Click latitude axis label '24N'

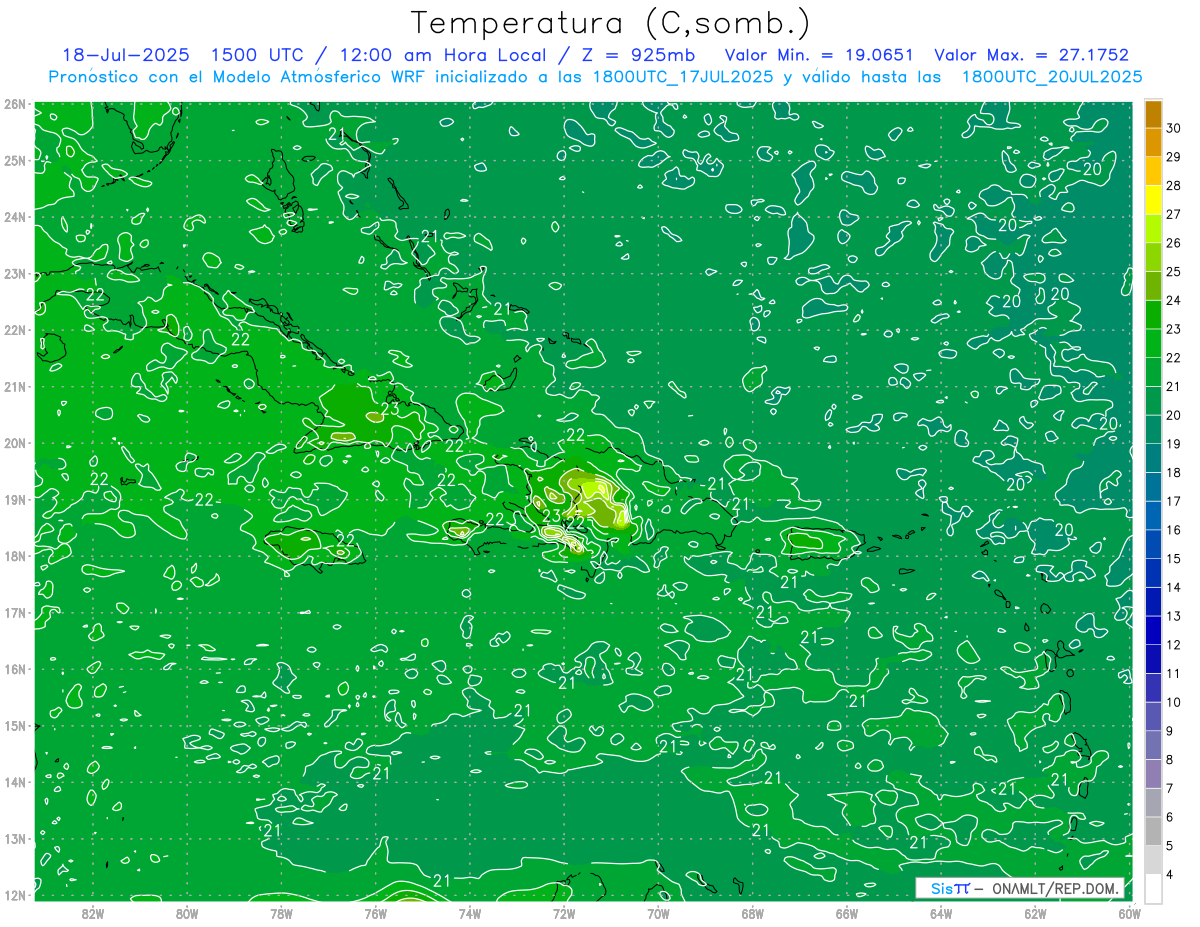14,217
